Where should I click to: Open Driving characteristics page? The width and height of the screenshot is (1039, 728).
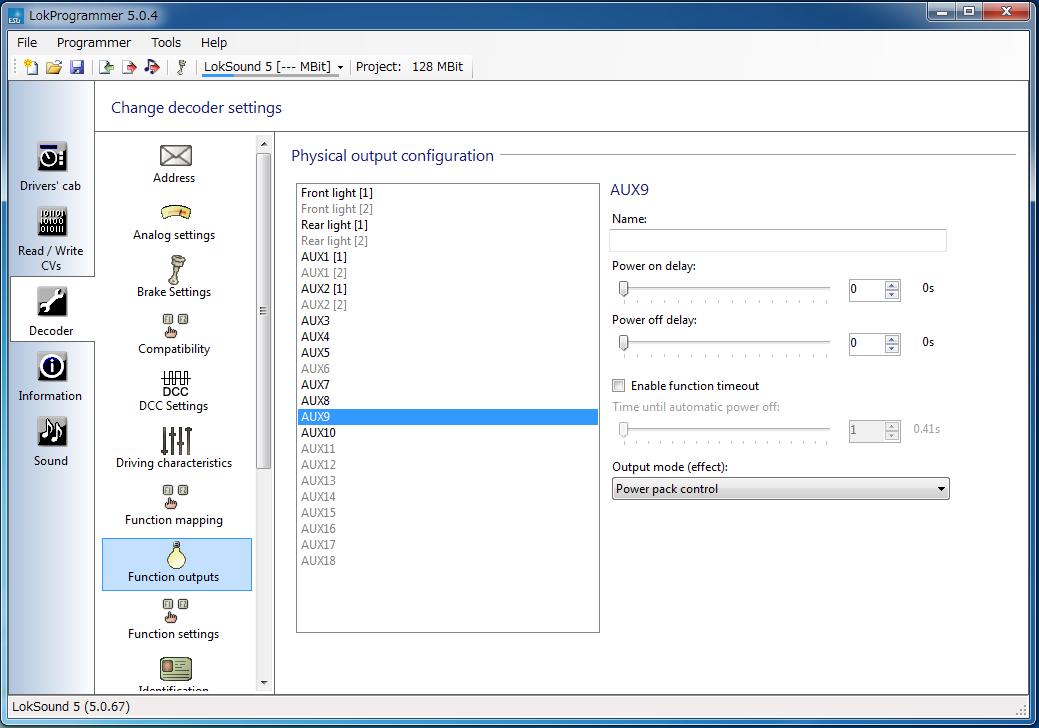coord(175,447)
